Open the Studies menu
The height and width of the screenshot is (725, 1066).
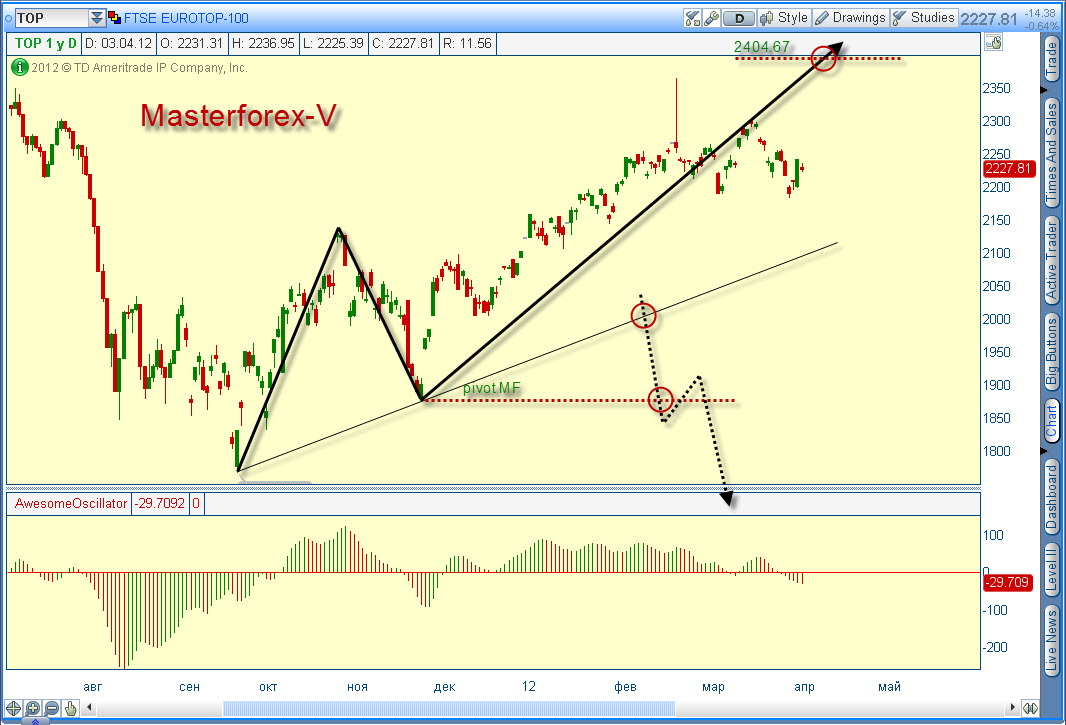click(x=923, y=18)
